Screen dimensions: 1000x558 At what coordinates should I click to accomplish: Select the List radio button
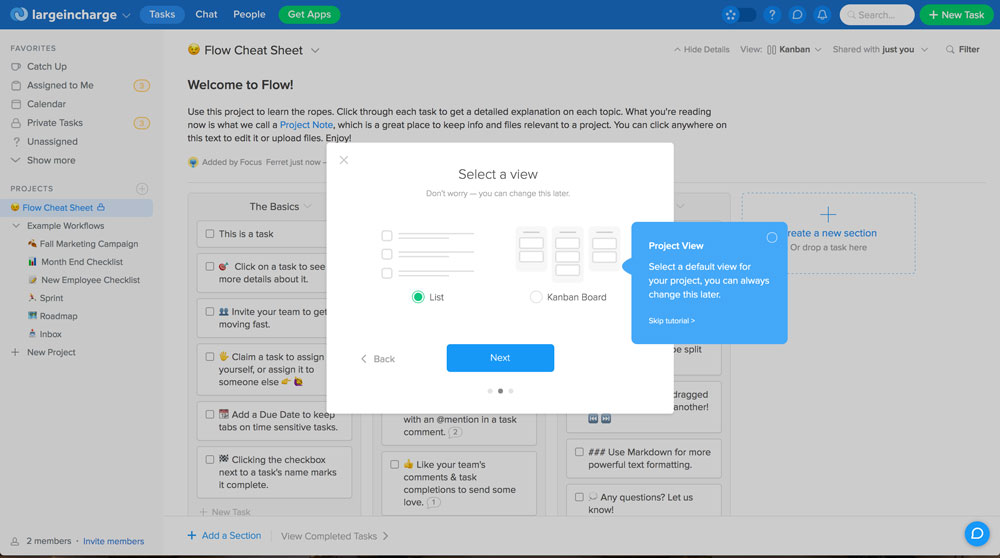[x=418, y=297]
